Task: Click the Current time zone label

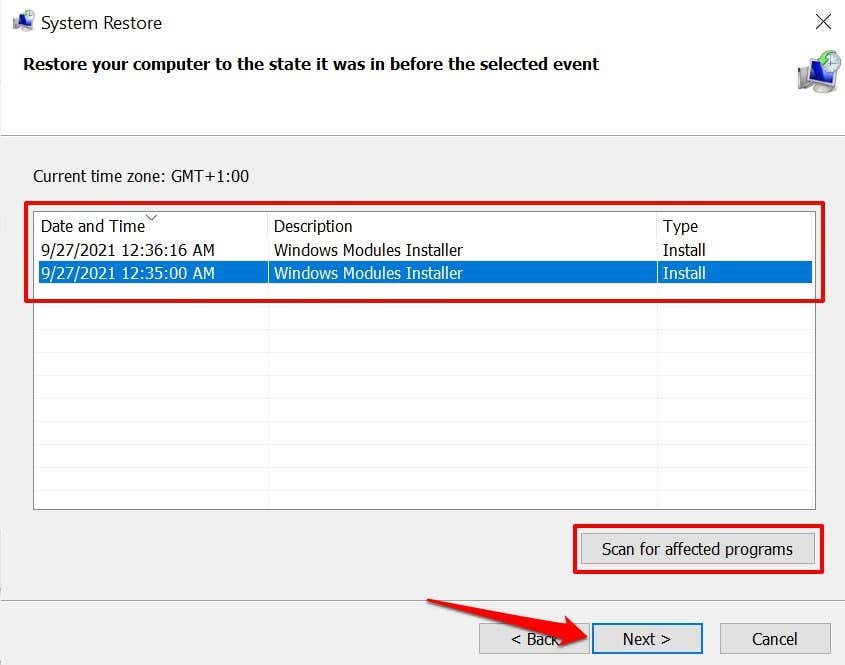Action: tap(141, 176)
